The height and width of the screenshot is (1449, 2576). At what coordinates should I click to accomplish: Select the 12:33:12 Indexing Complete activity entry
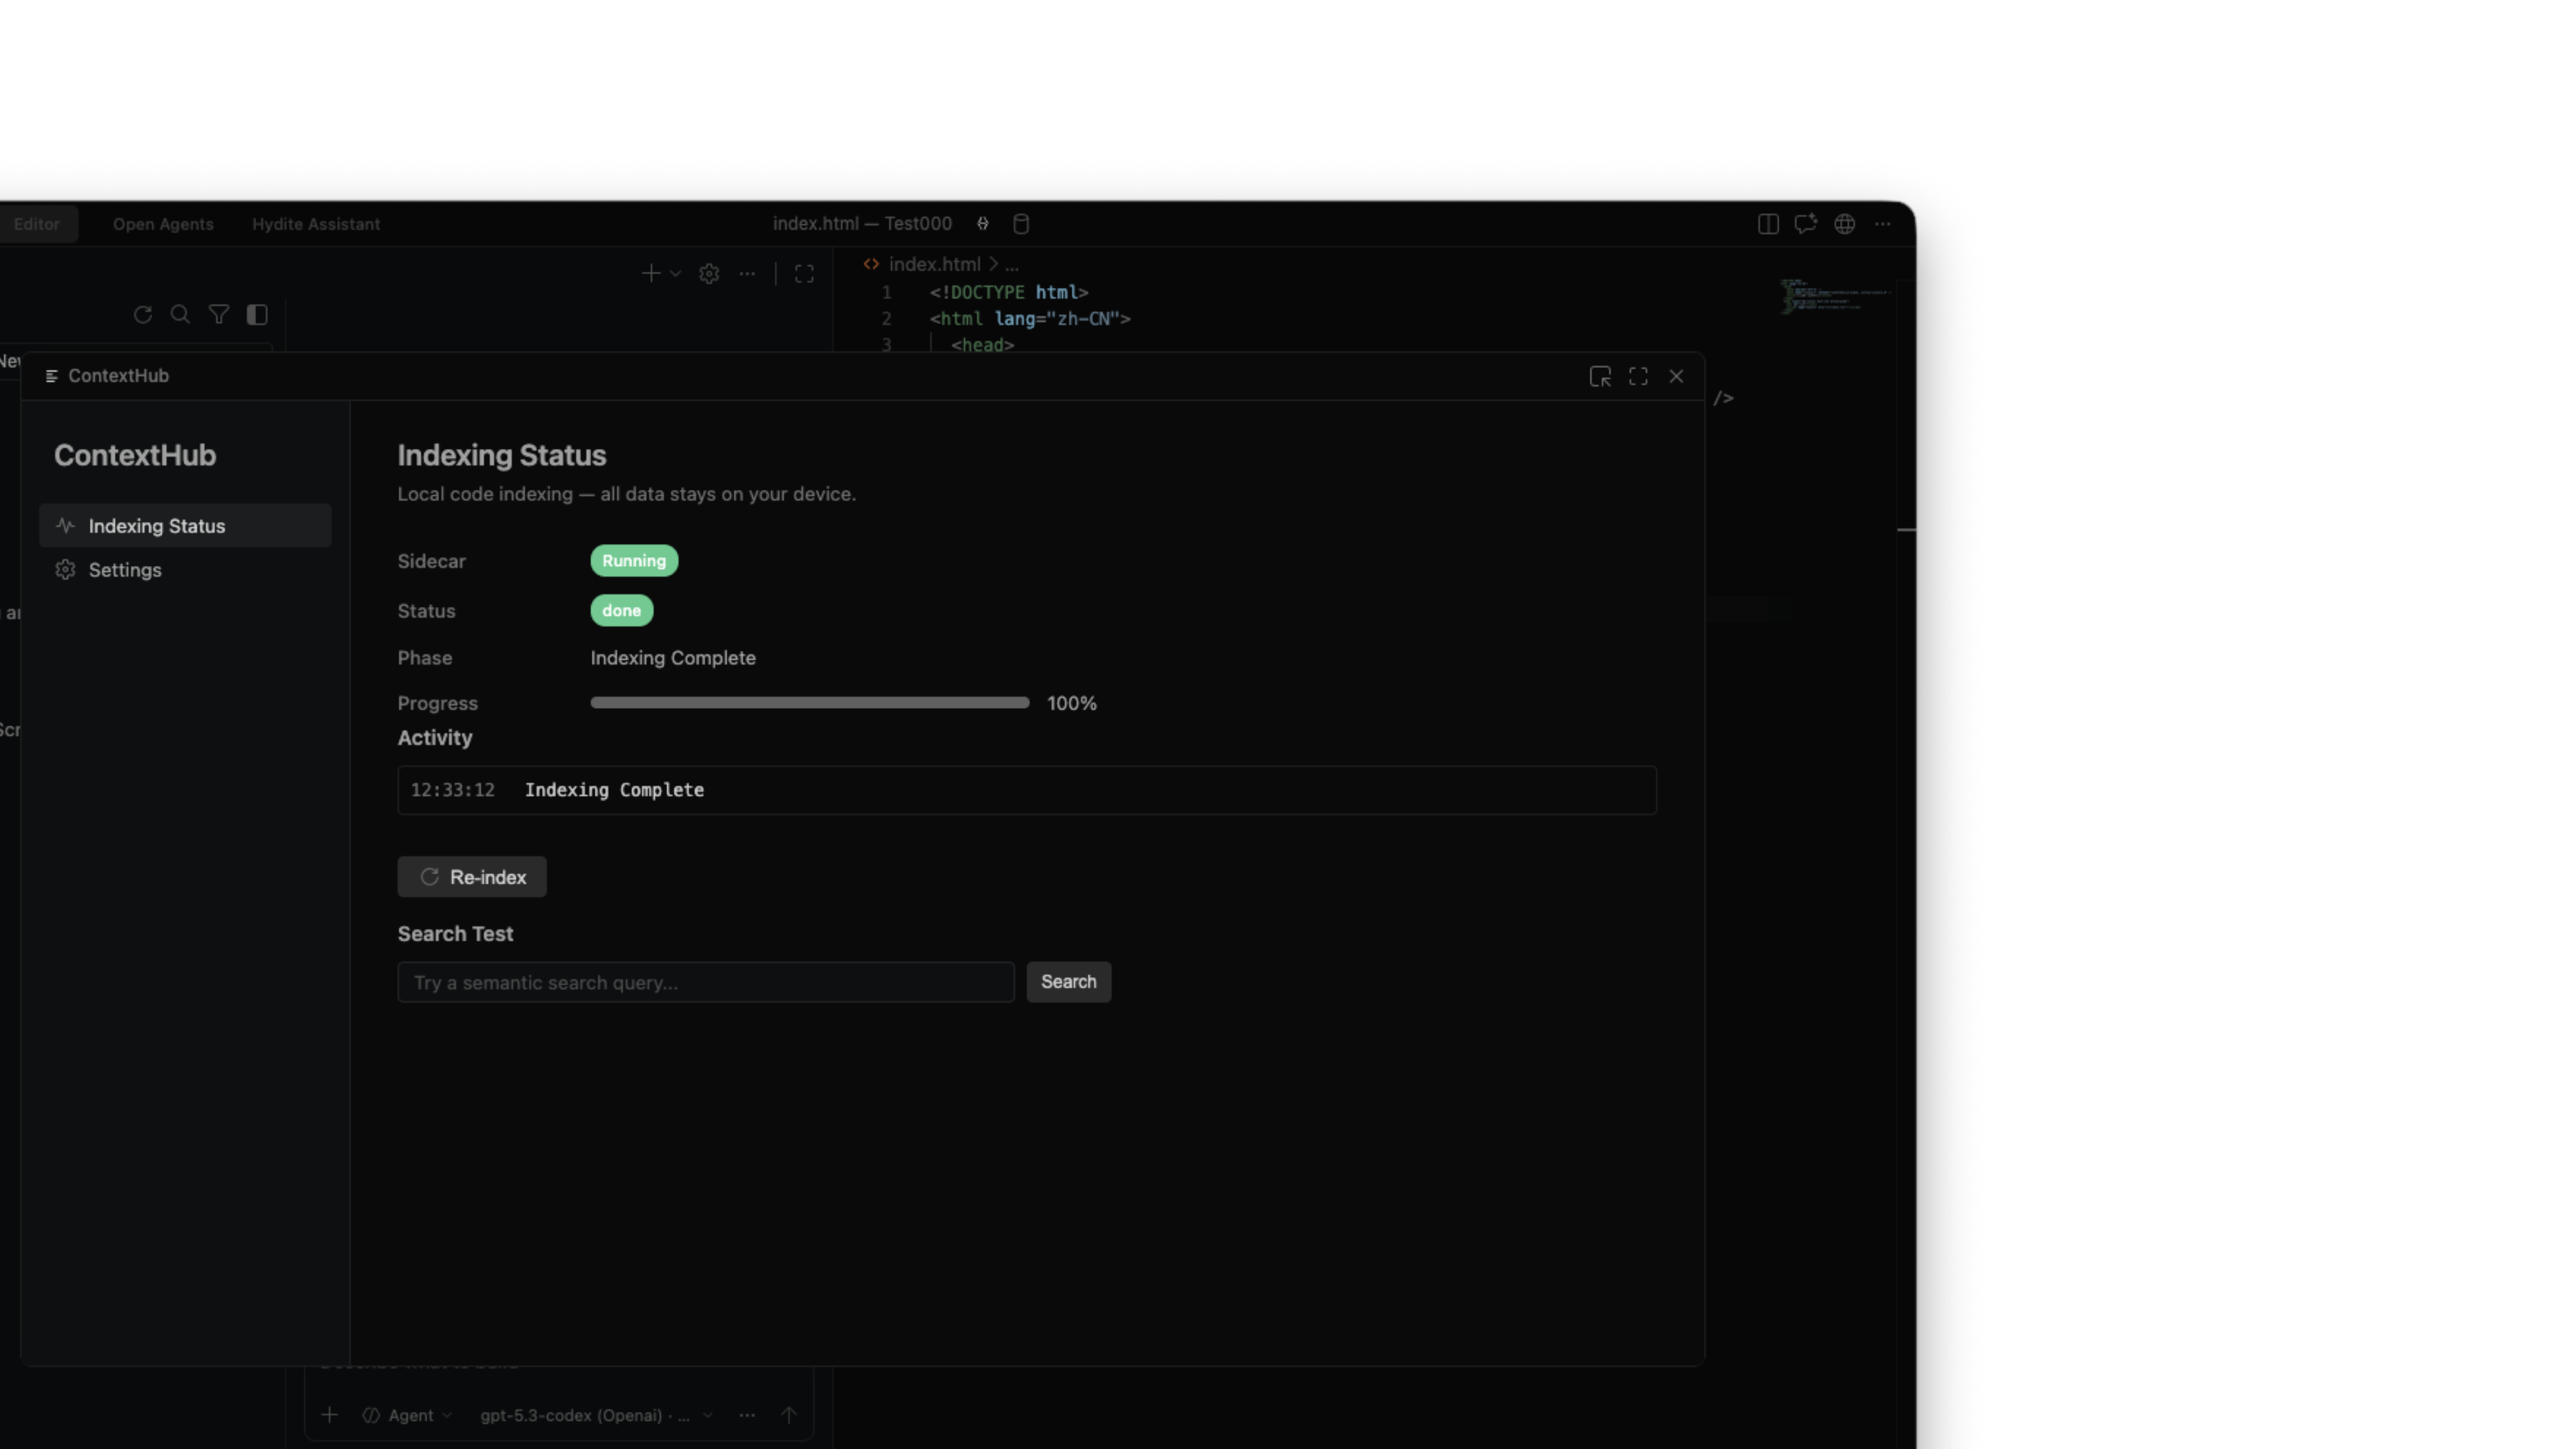click(1027, 790)
